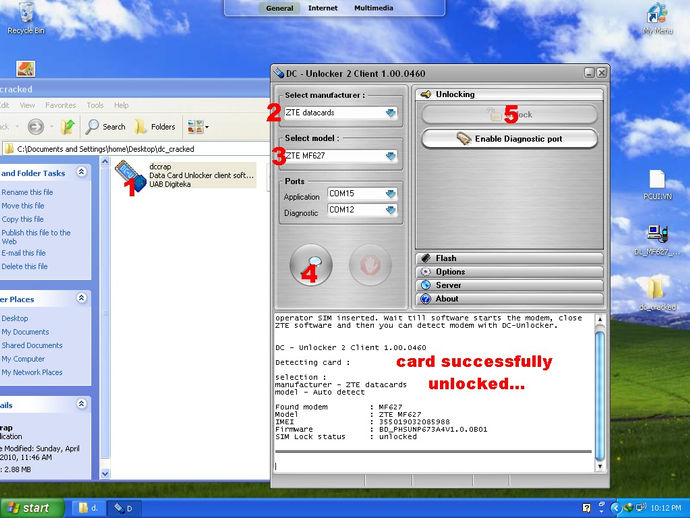Click the network tray icon
The image size is (690, 518).
628,508
